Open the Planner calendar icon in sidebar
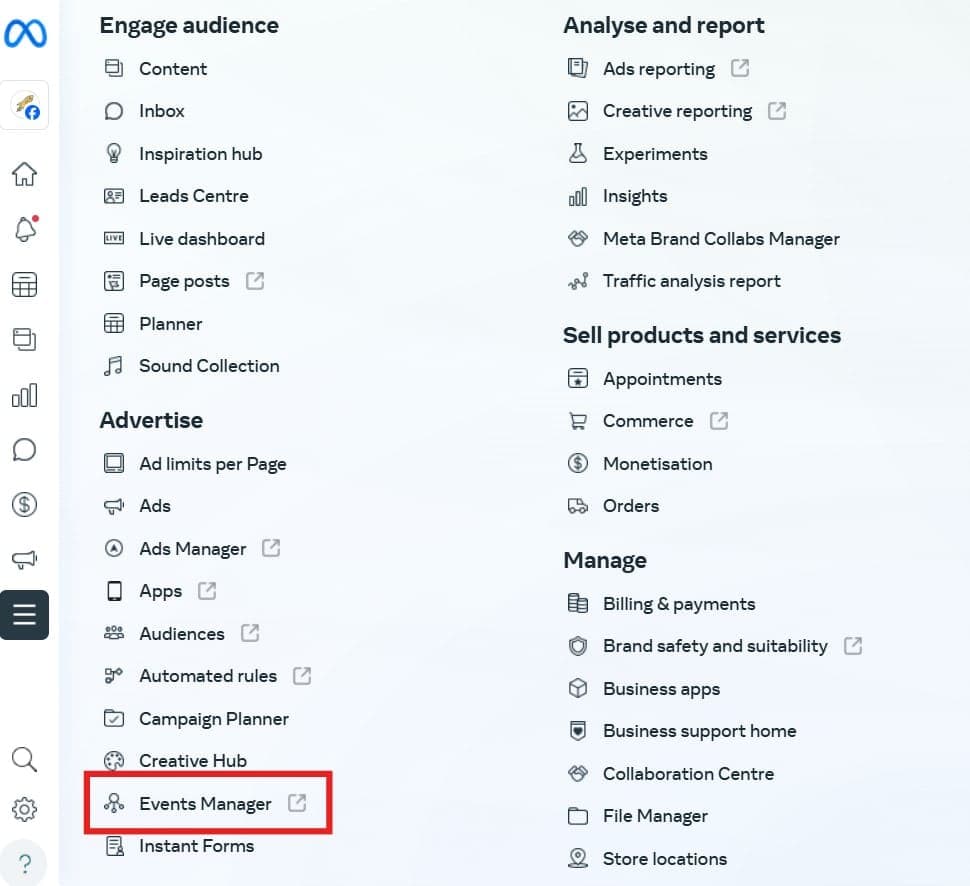 (x=25, y=283)
